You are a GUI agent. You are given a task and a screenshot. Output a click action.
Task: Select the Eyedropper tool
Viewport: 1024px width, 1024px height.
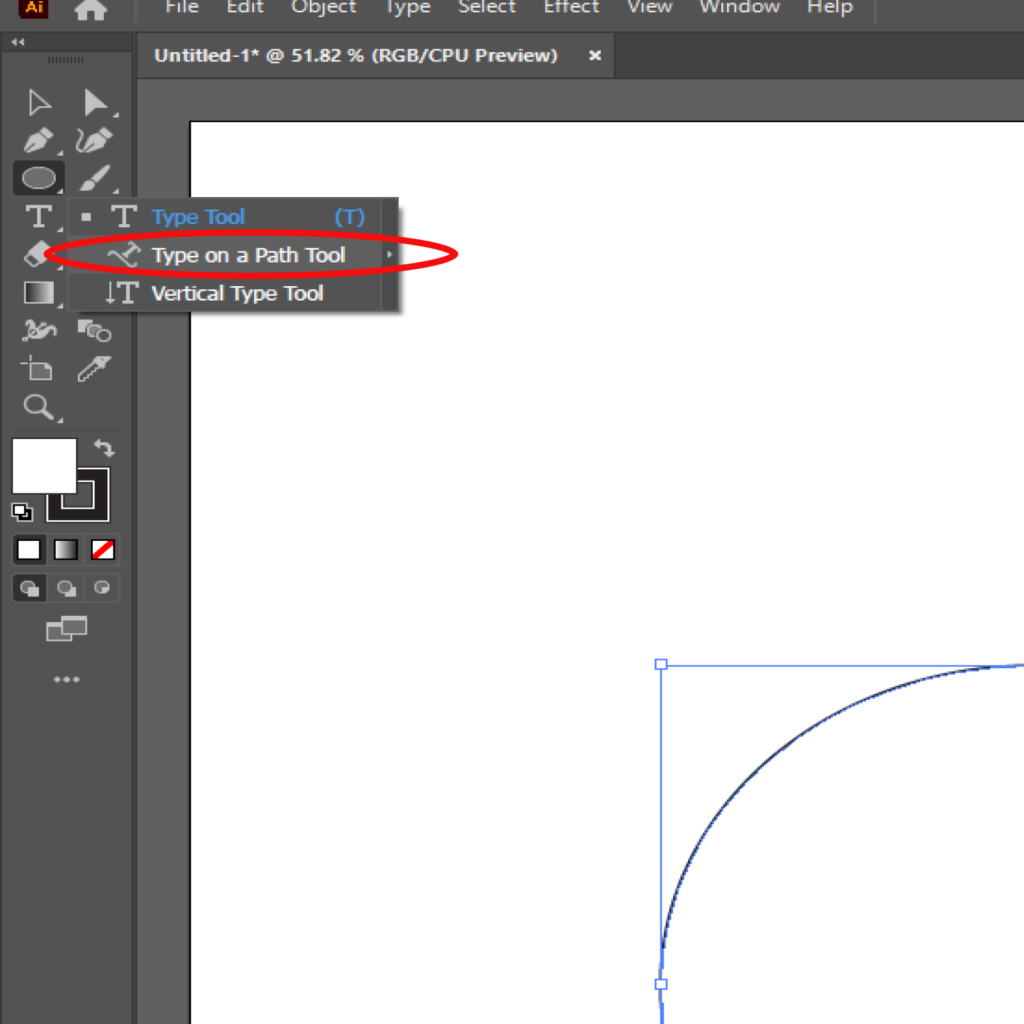pyautogui.click(x=95, y=369)
